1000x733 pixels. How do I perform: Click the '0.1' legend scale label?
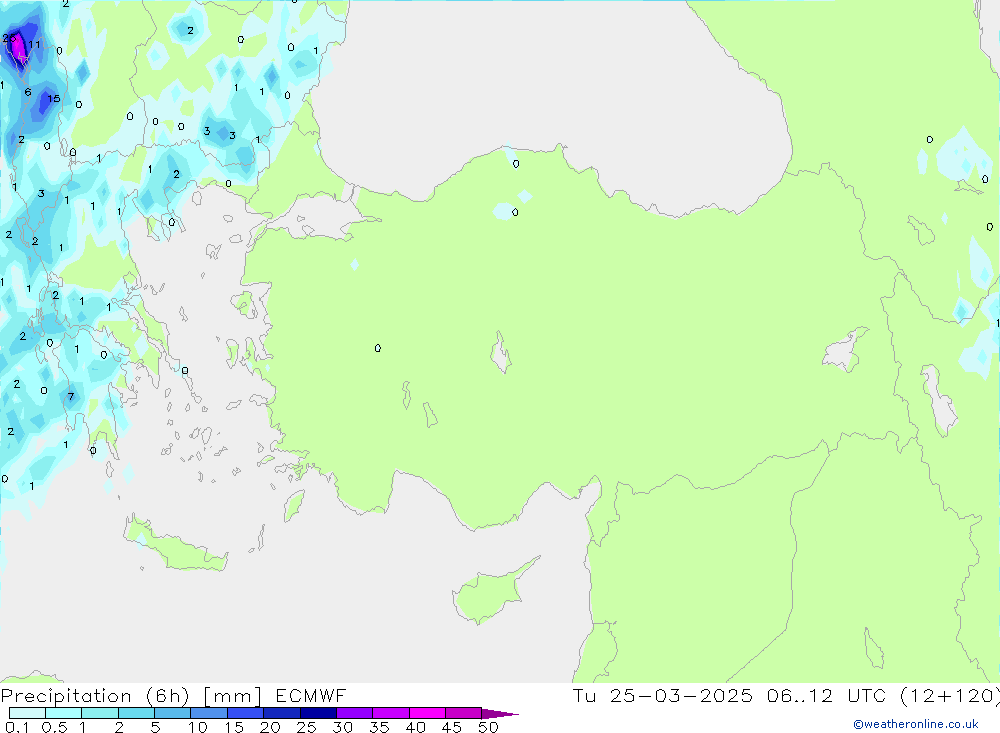coord(17,727)
